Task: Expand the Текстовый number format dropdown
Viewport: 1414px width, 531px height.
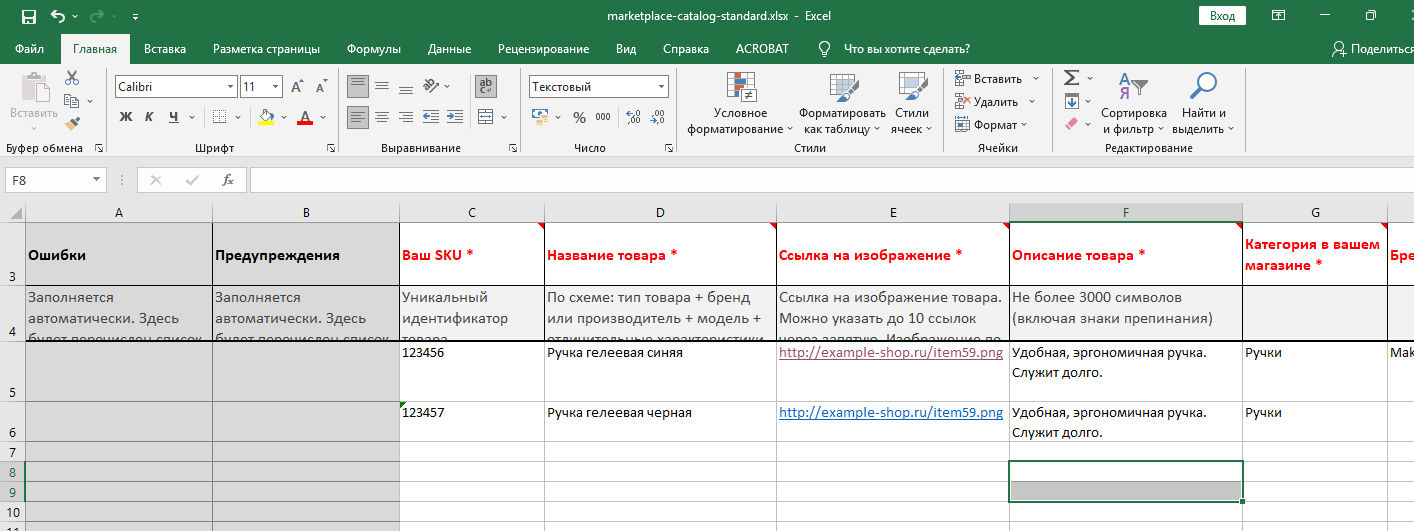Action: pyautogui.click(x=661, y=87)
